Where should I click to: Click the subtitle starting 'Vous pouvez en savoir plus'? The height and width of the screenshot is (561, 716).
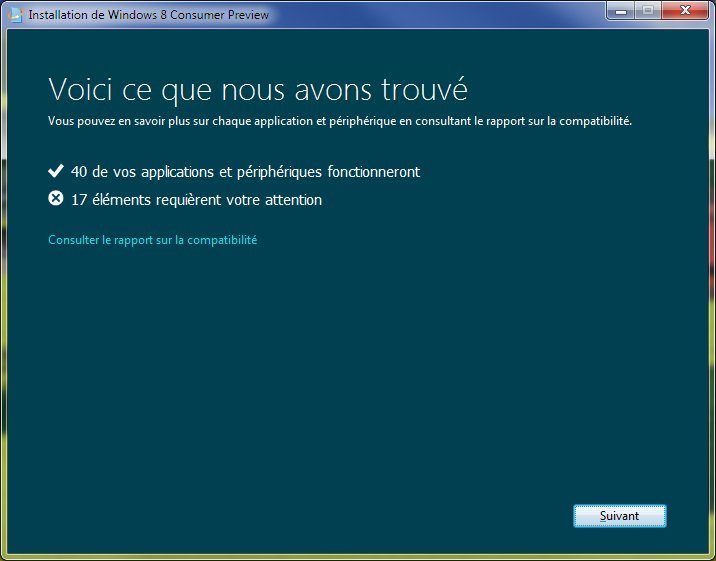pyautogui.click(x=340, y=121)
